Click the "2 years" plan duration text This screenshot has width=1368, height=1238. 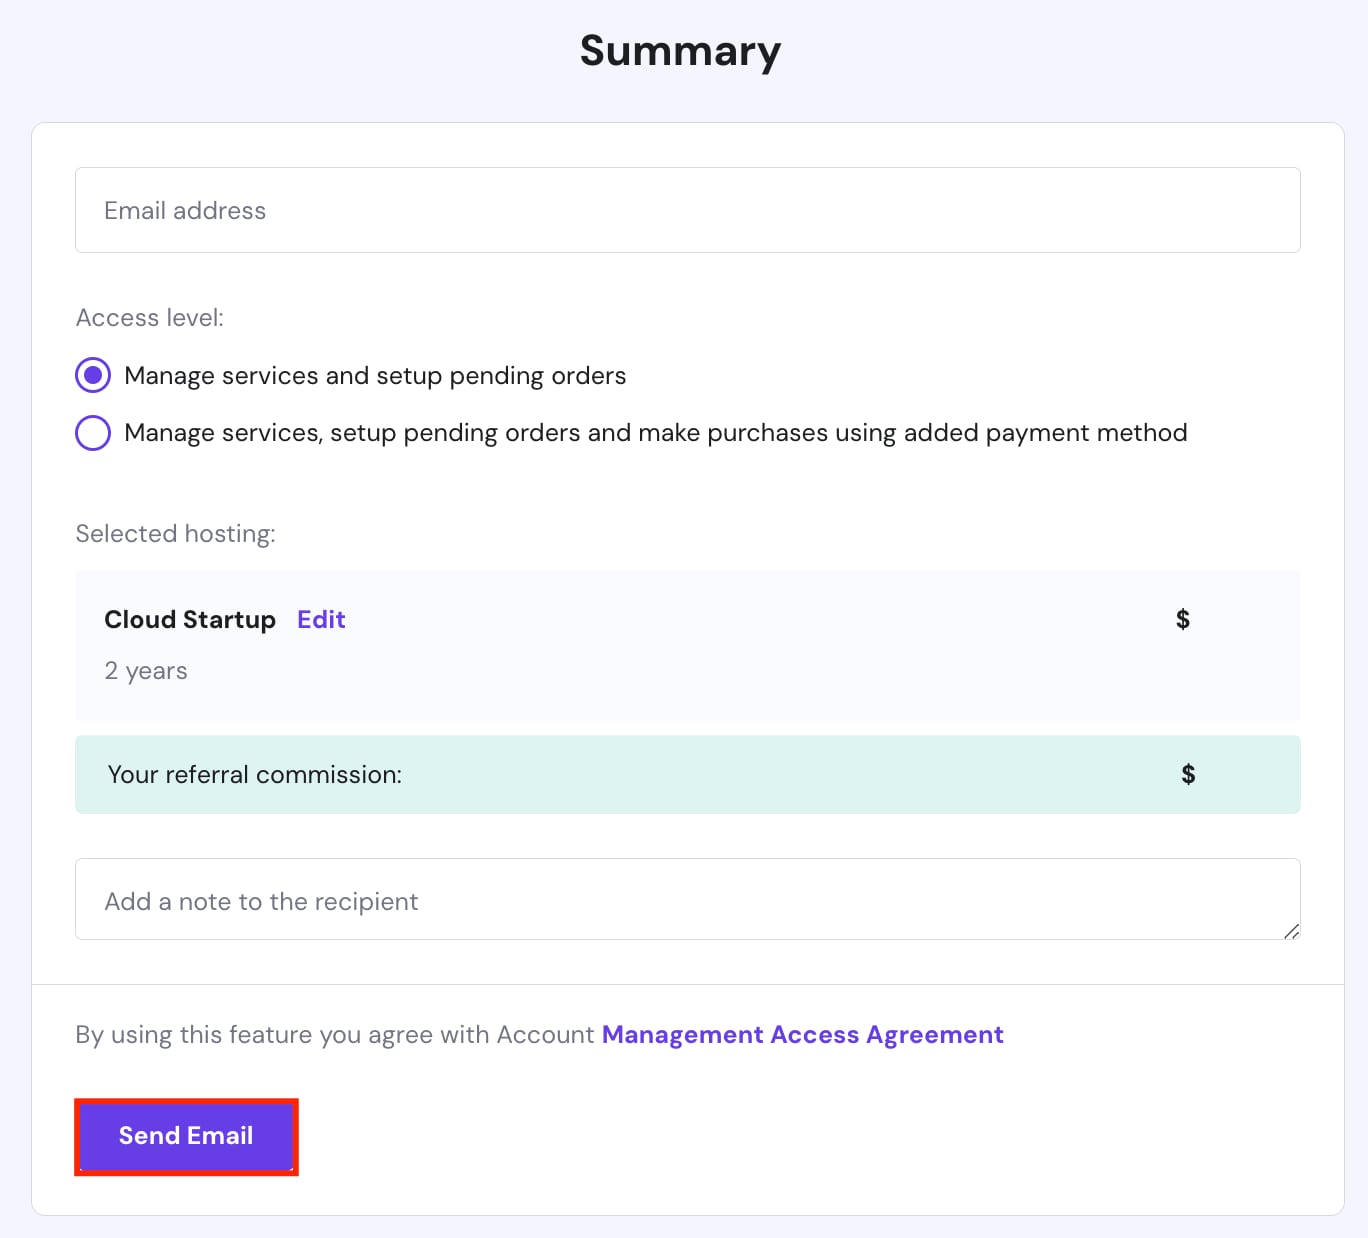tap(146, 671)
